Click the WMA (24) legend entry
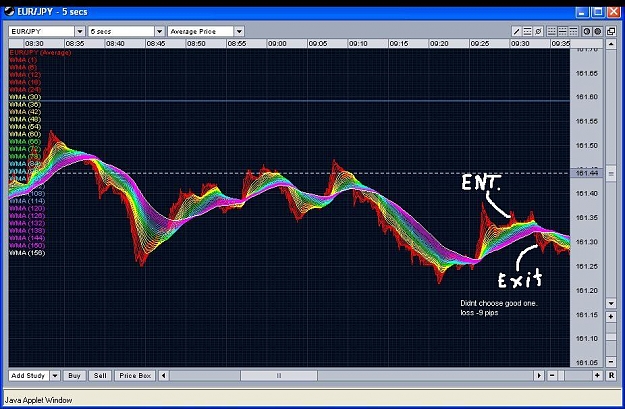This screenshot has width=625, height=409. click(x=25, y=90)
